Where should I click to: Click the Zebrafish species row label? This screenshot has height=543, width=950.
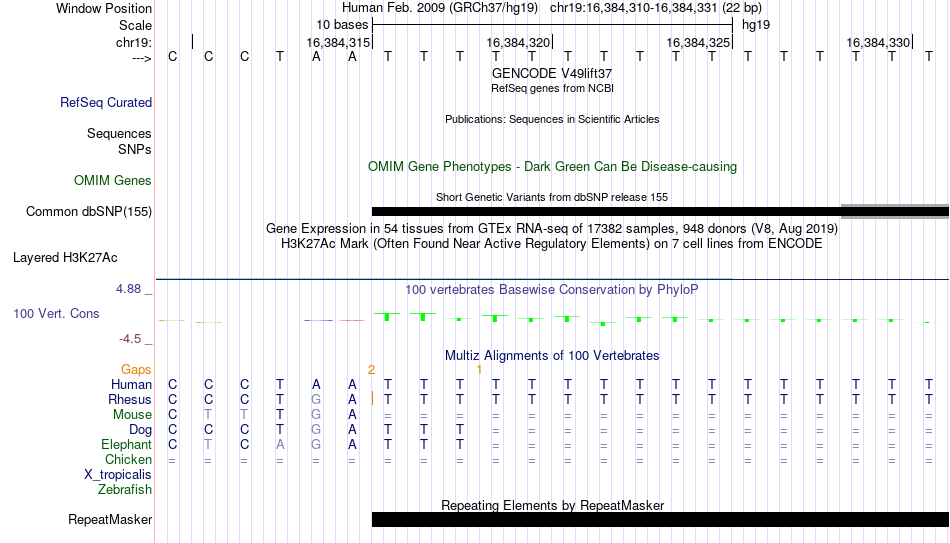(125, 490)
